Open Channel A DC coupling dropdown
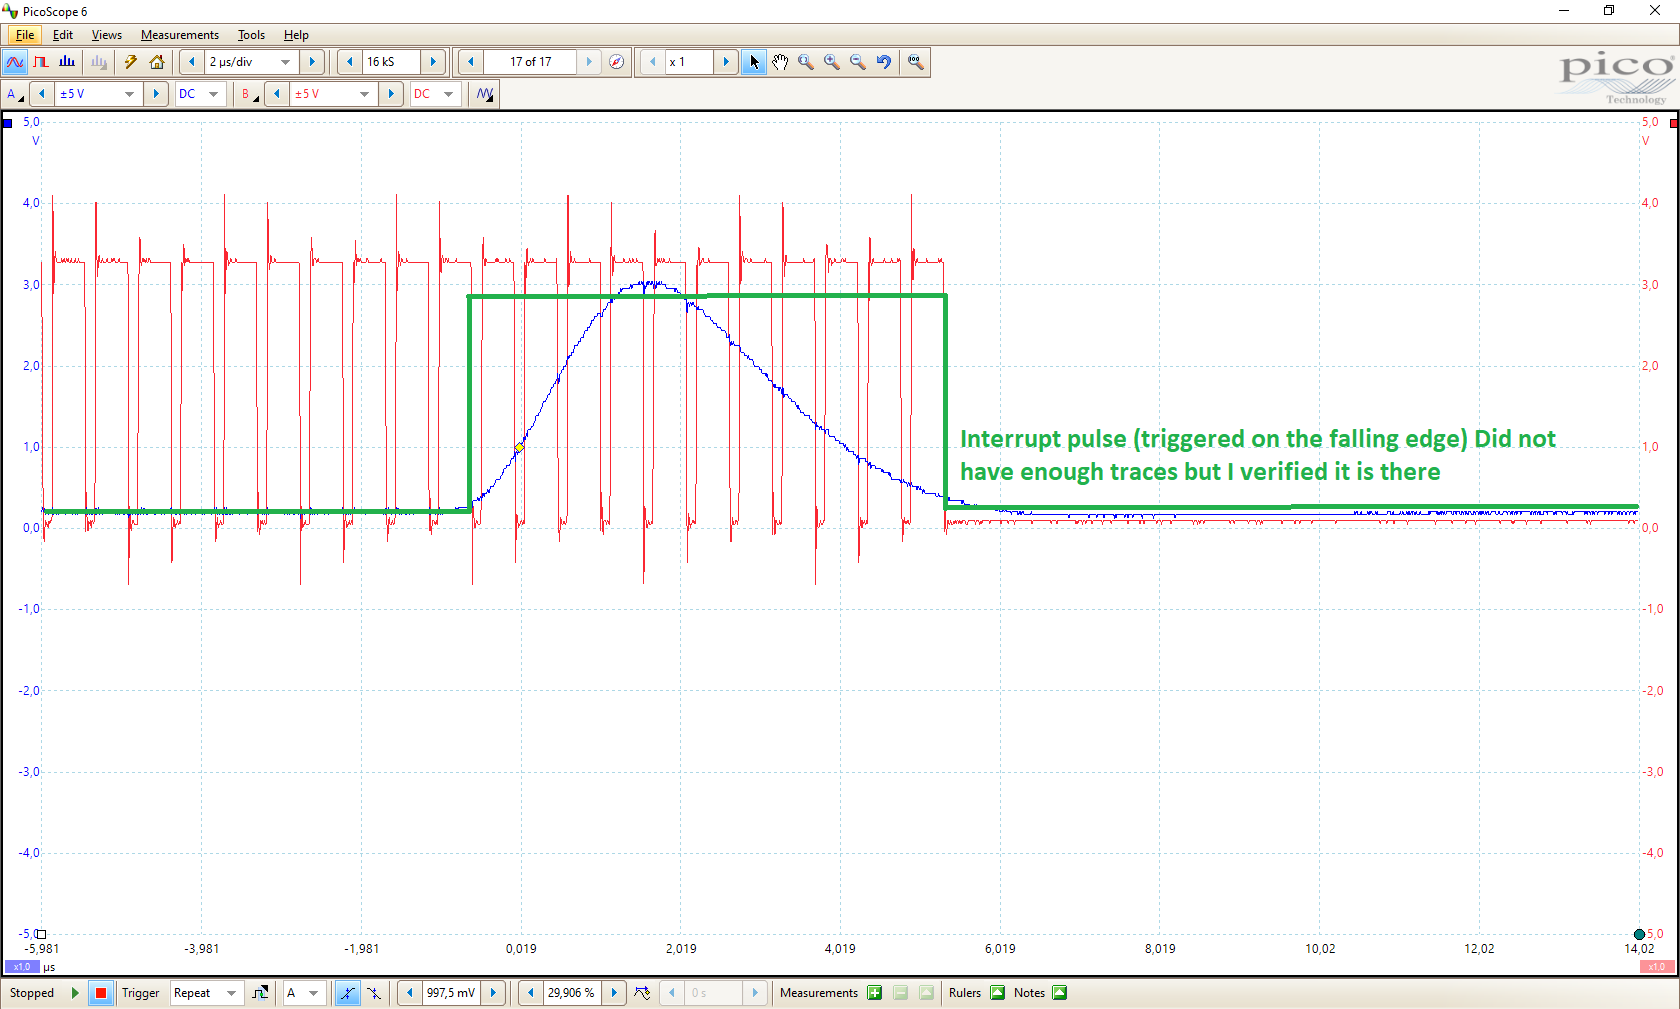The height and width of the screenshot is (1009, 1680). (213, 94)
